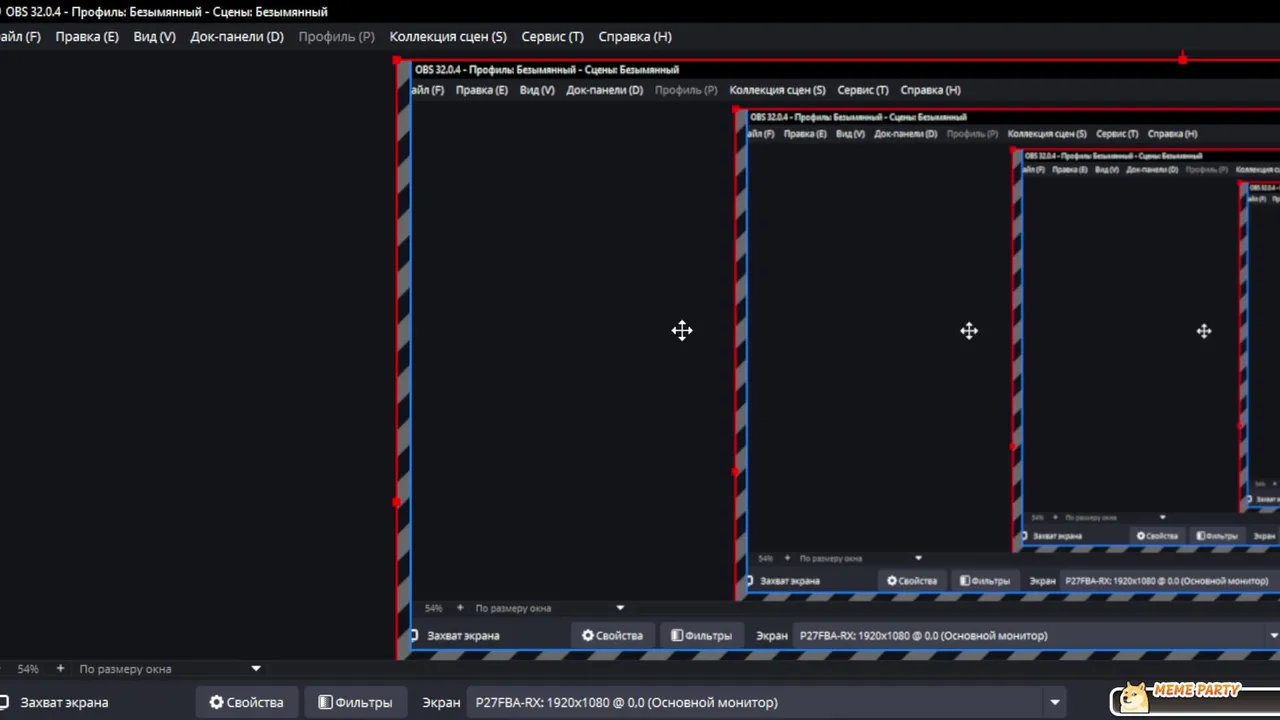The width and height of the screenshot is (1280, 720).
Task: Click the dropdown arrow of the main Экран selector
Action: tap(1054, 702)
